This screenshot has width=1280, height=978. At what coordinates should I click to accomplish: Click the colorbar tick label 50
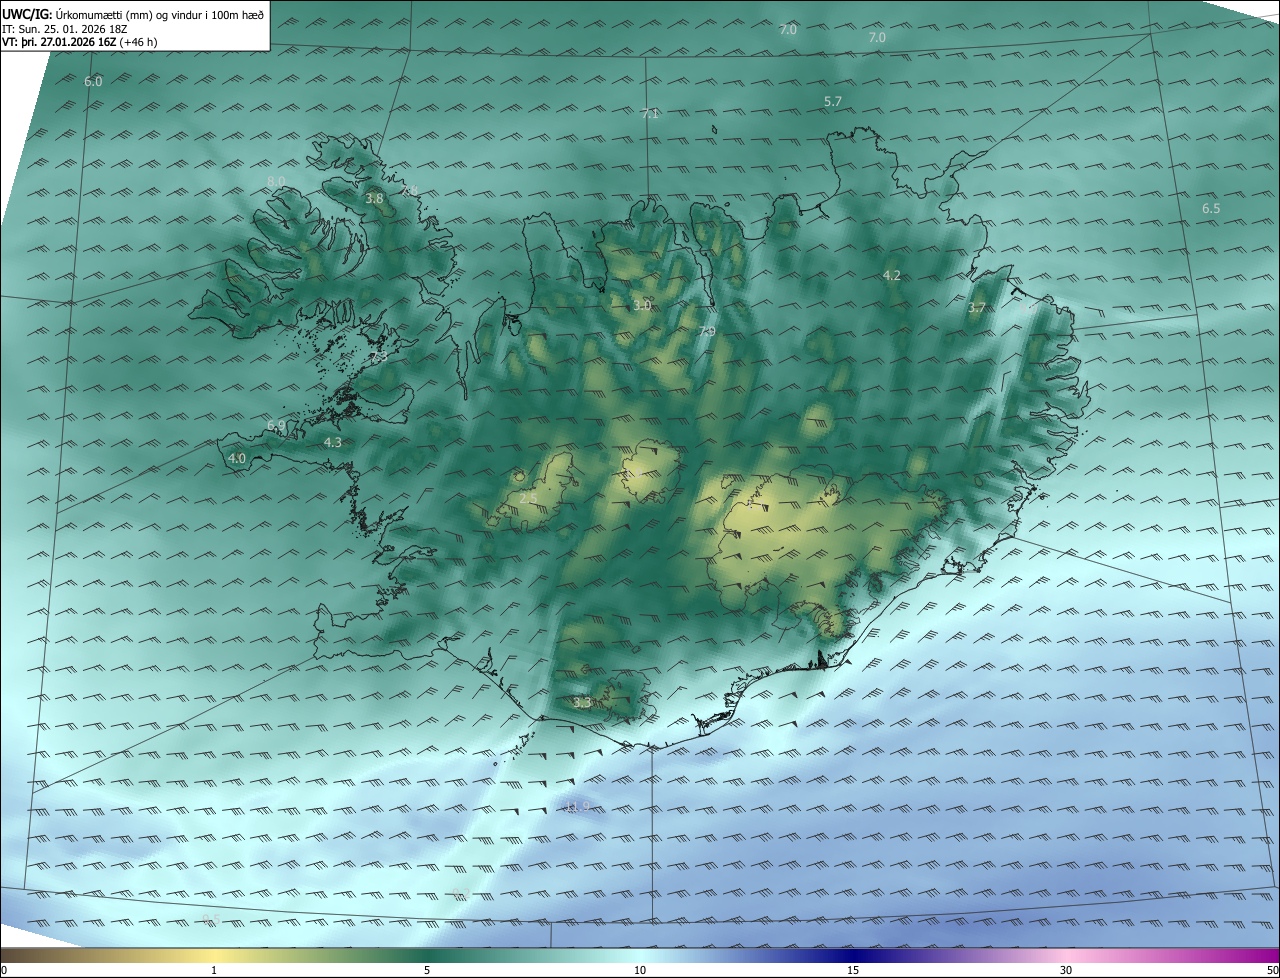(1271, 970)
